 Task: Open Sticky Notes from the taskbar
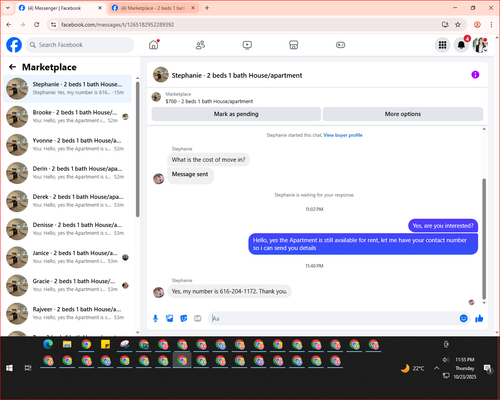point(105,344)
